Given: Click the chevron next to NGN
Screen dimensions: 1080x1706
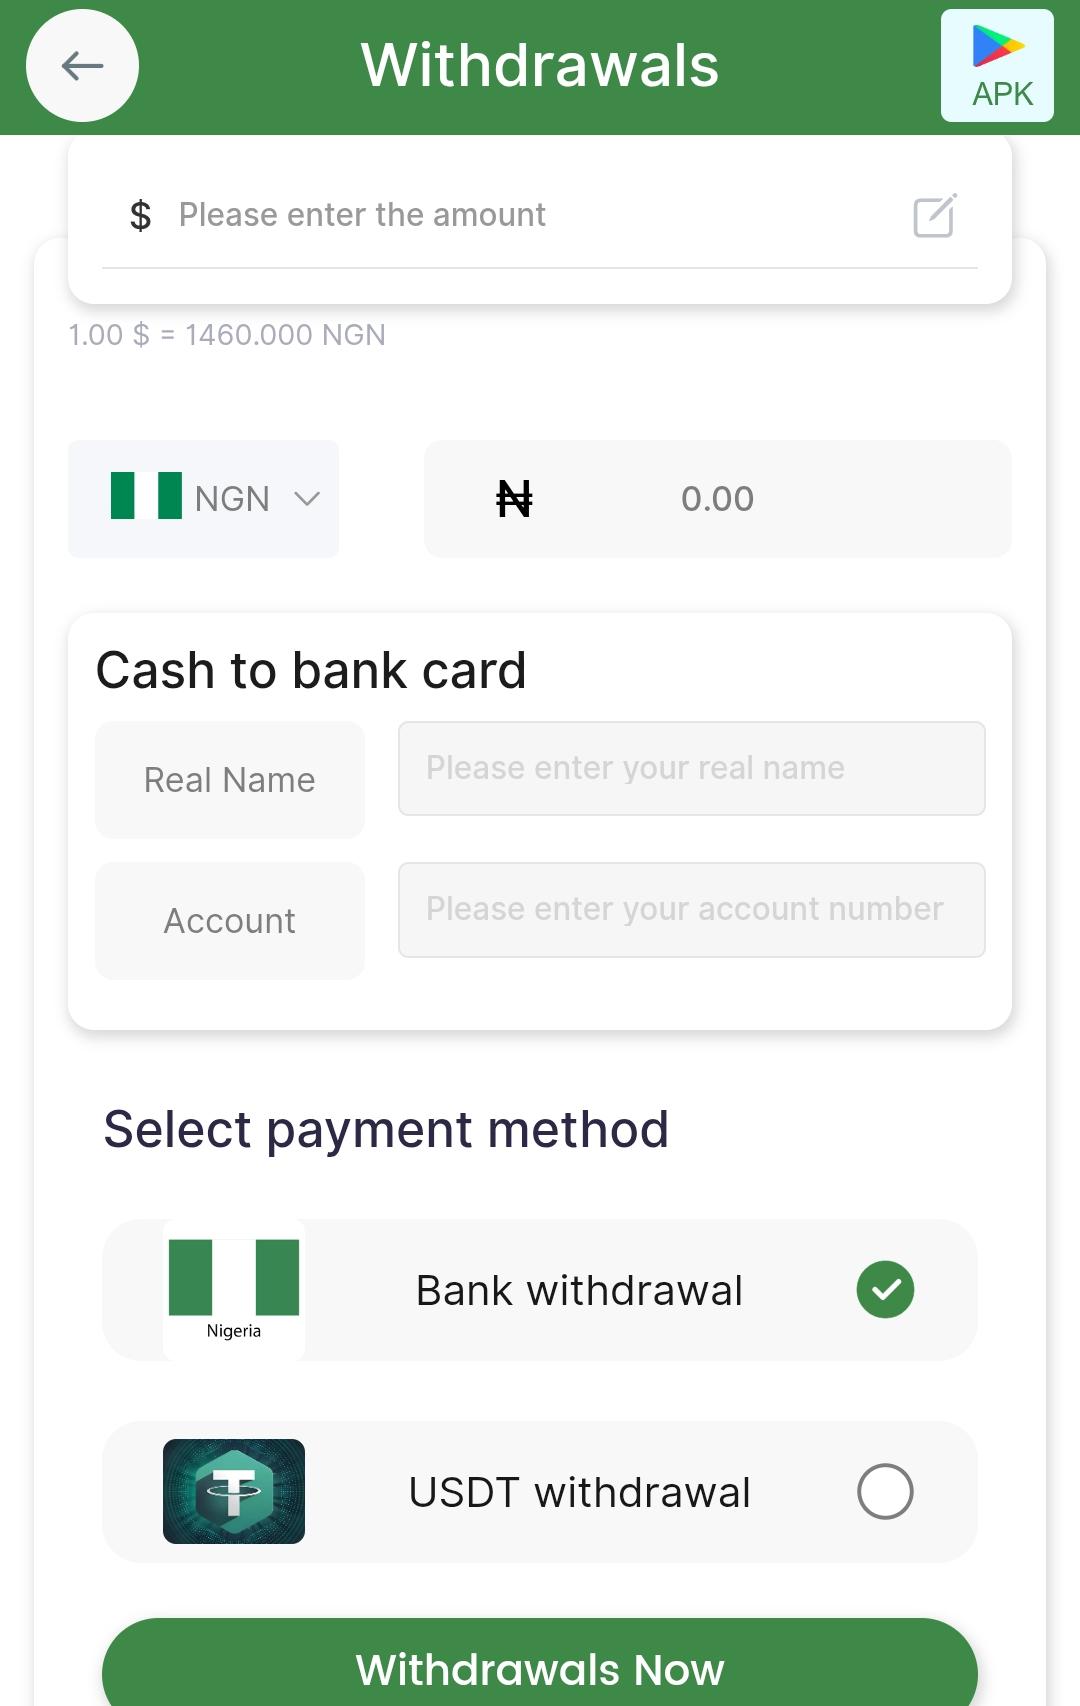Looking at the screenshot, I should (307, 498).
